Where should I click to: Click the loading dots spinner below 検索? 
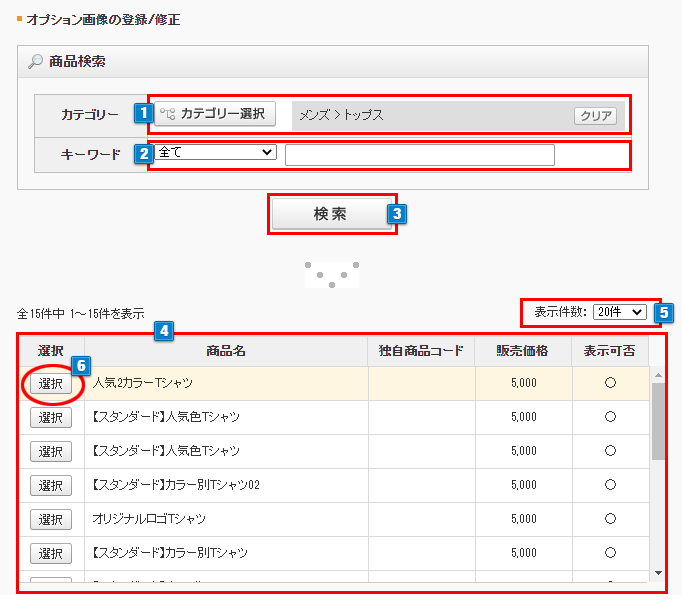[x=331, y=273]
